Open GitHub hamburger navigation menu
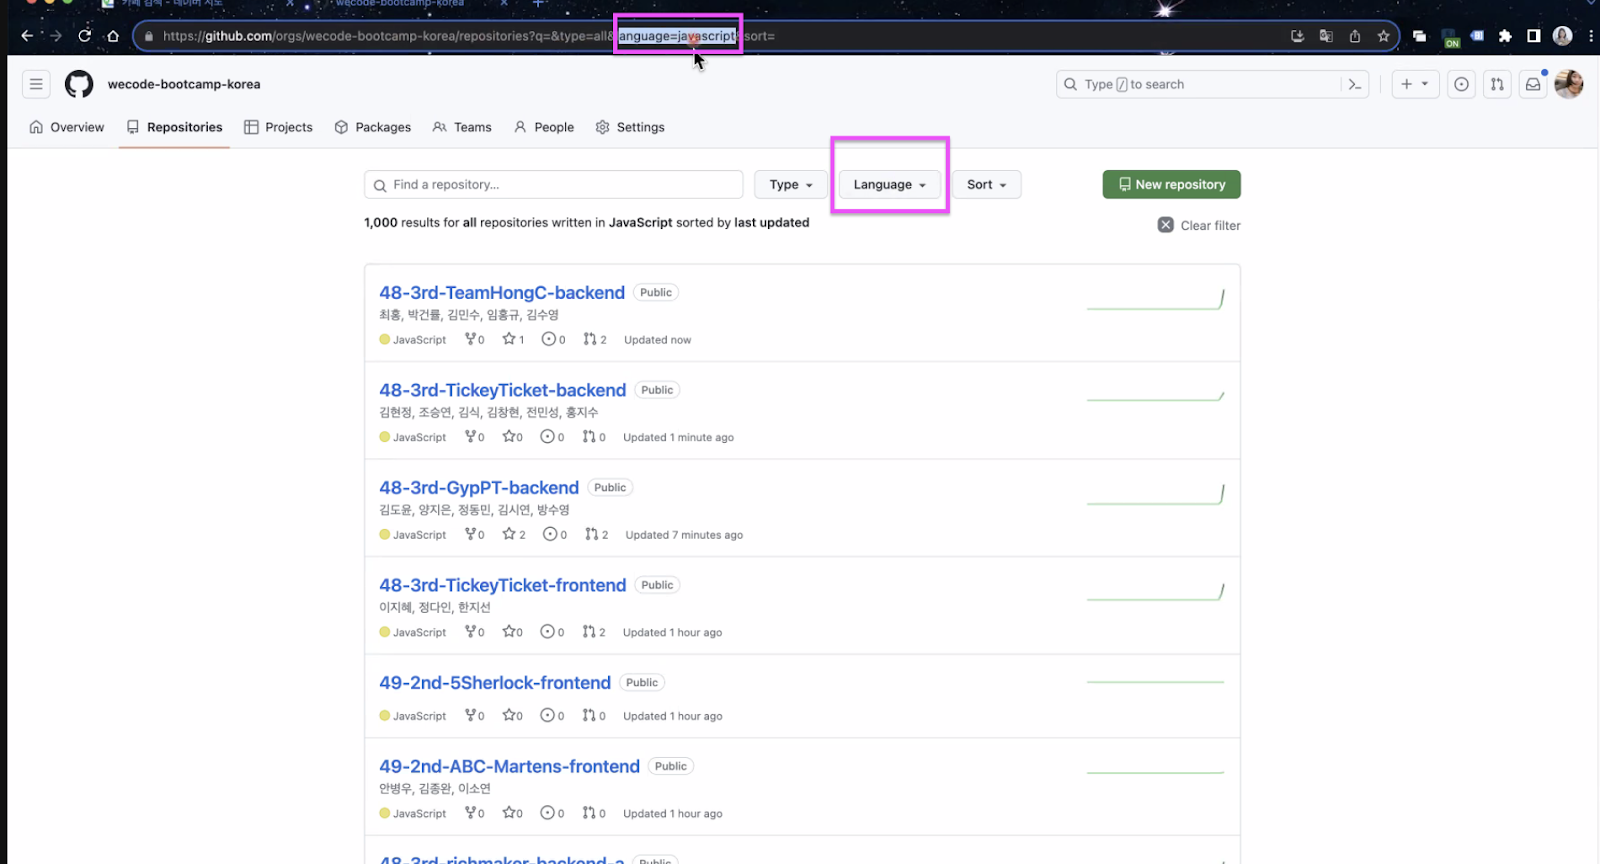This screenshot has width=1600, height=864. point(36,84)
